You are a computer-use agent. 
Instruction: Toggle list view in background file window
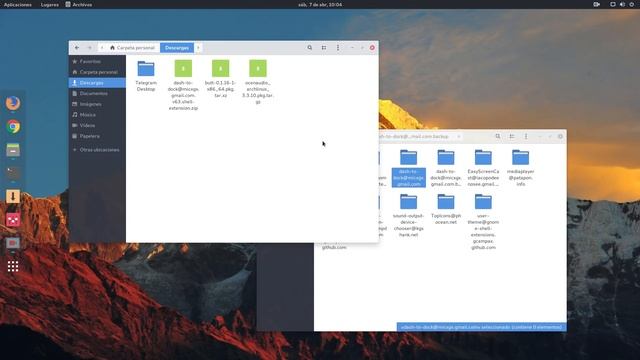pyautogui.click(x=512, y=136)
